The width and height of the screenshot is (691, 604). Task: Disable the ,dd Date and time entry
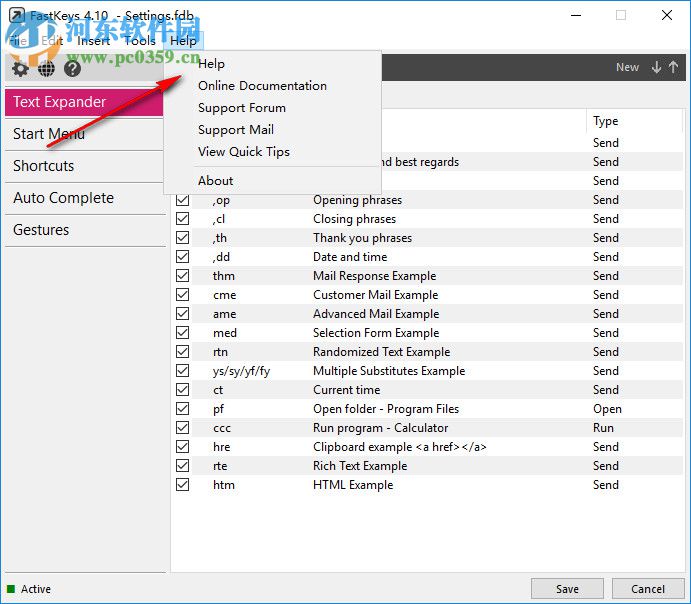(182, 257)
